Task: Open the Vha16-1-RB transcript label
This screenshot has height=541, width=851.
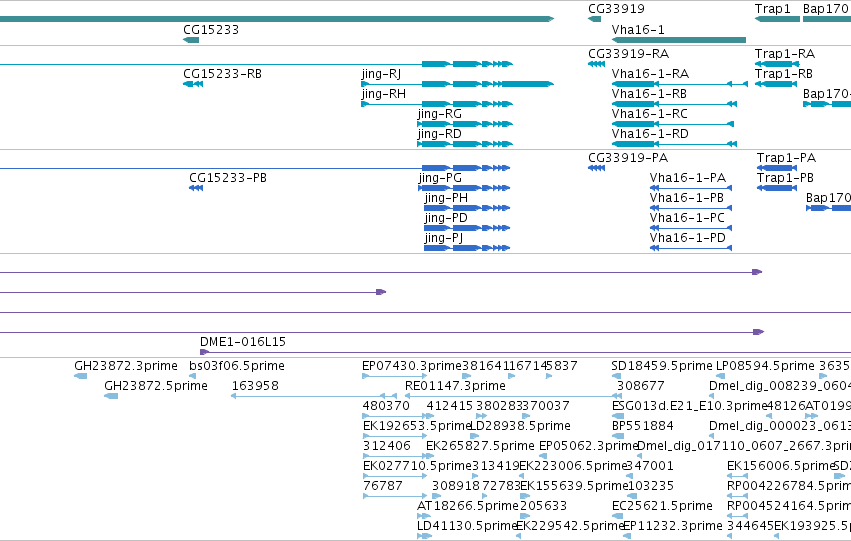Action: (x=649, y=93)
